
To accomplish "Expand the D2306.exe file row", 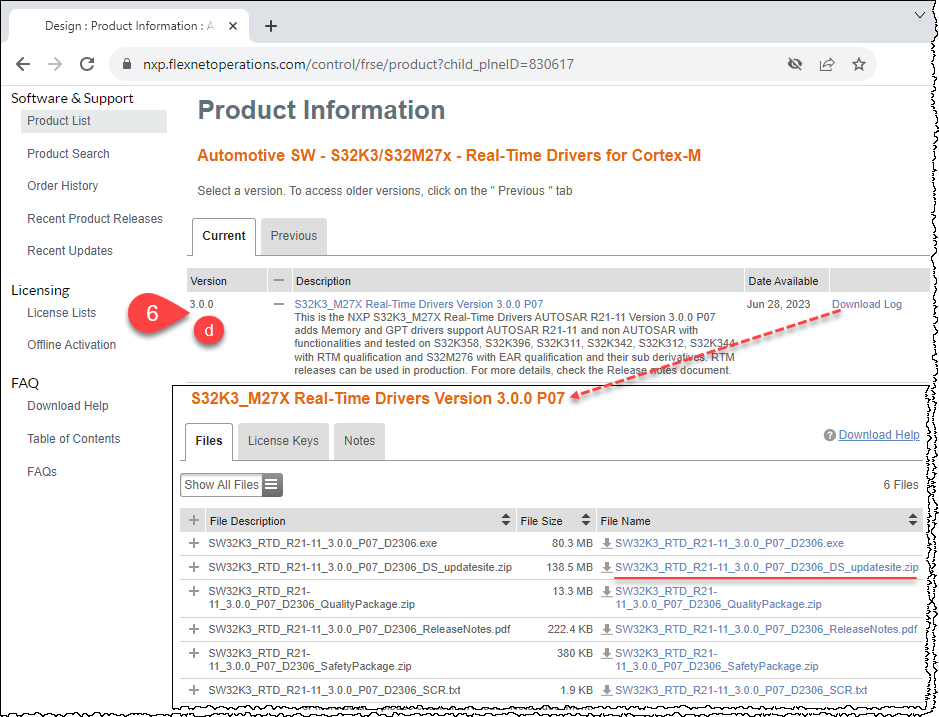I will click(193, 543).
